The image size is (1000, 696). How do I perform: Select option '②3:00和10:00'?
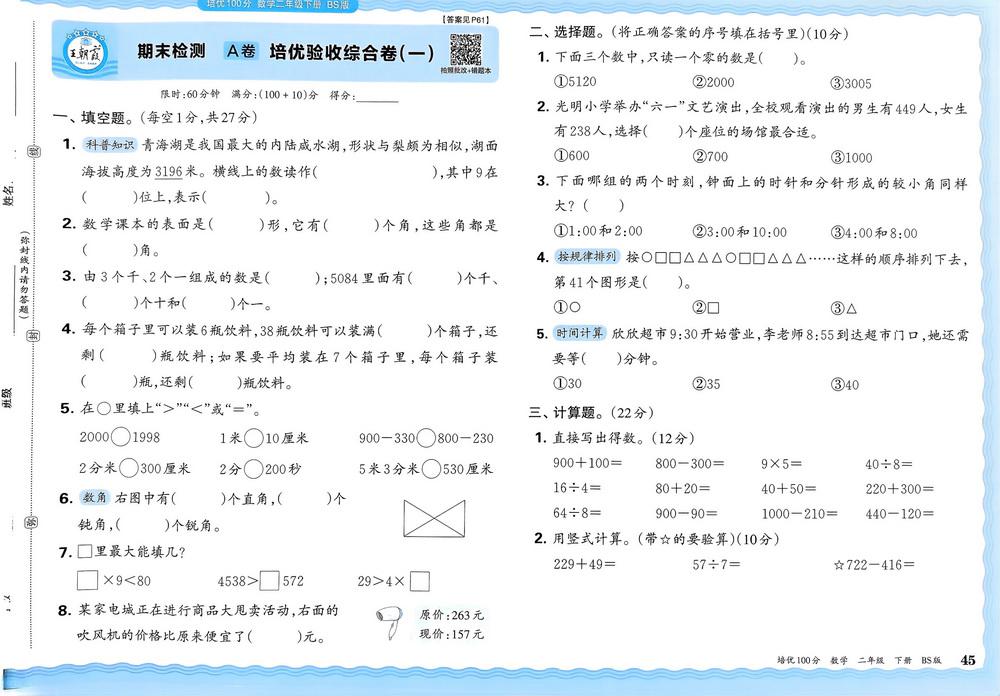pos(740,232)
